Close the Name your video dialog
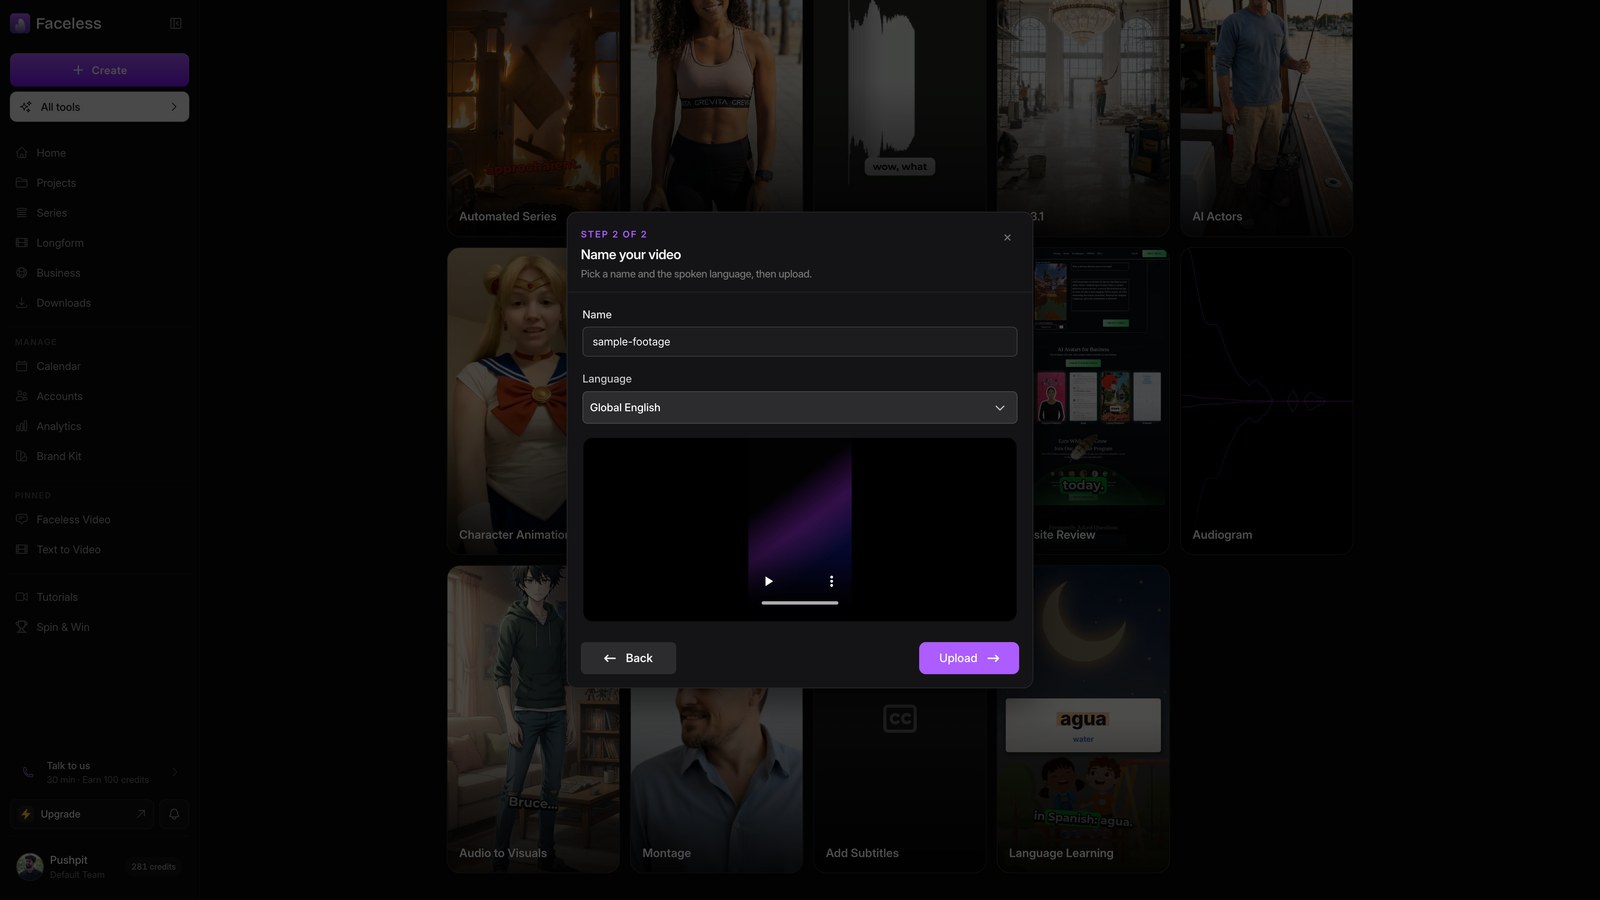The image size is (1600, 900). tap(1007, 238)
